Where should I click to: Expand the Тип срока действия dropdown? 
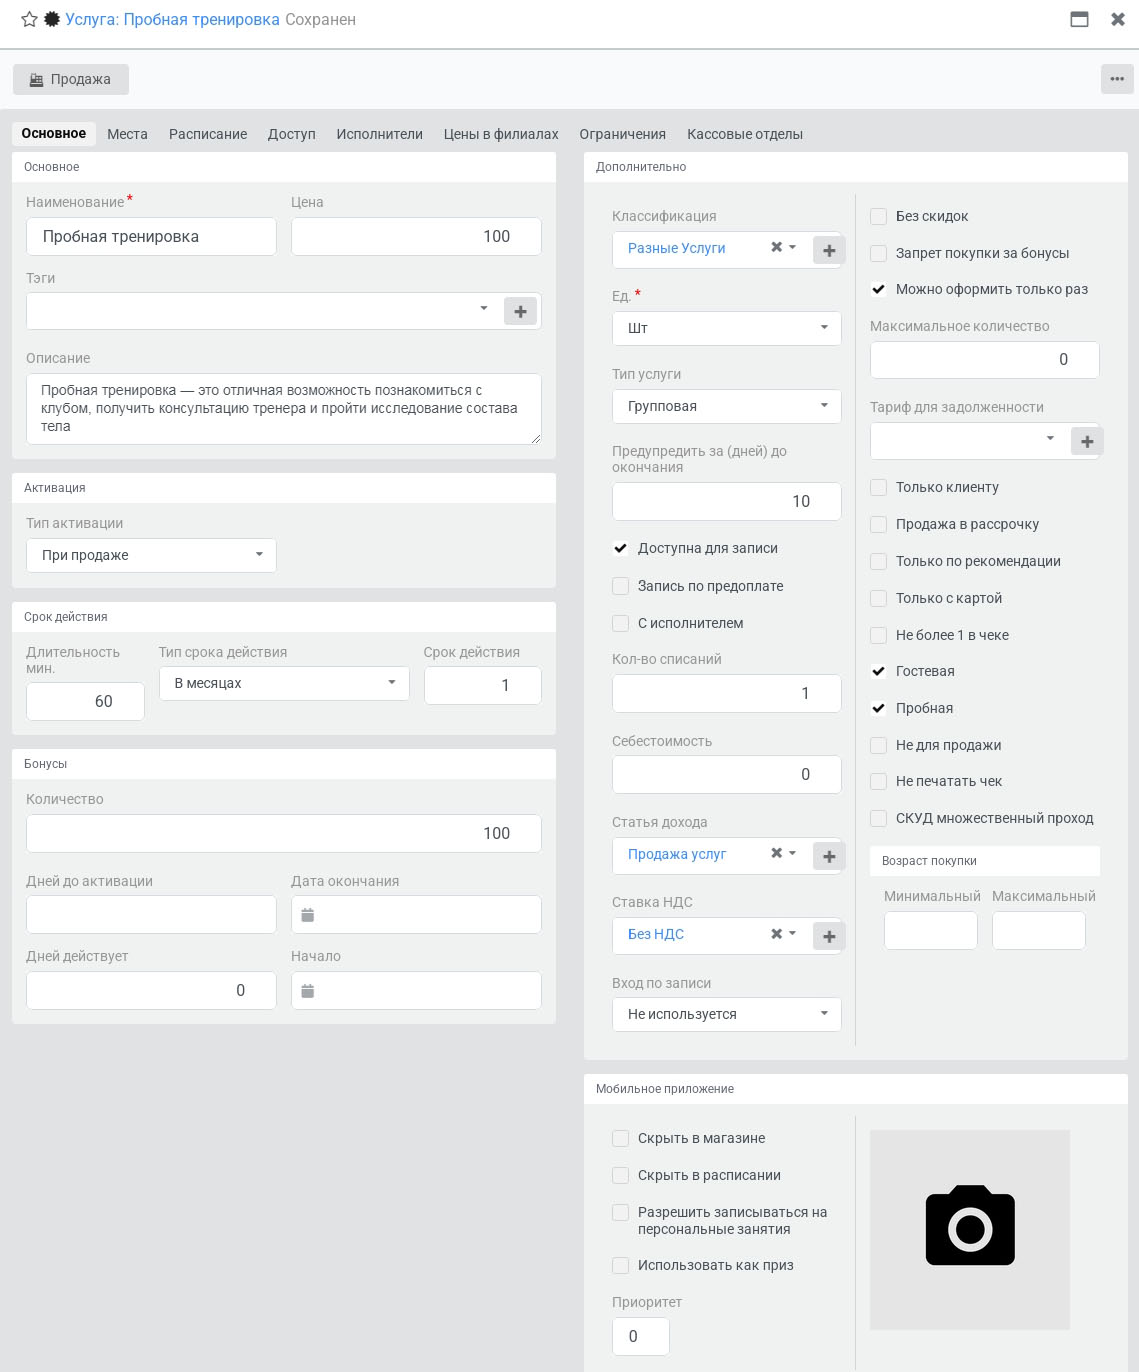pos(284,683)
